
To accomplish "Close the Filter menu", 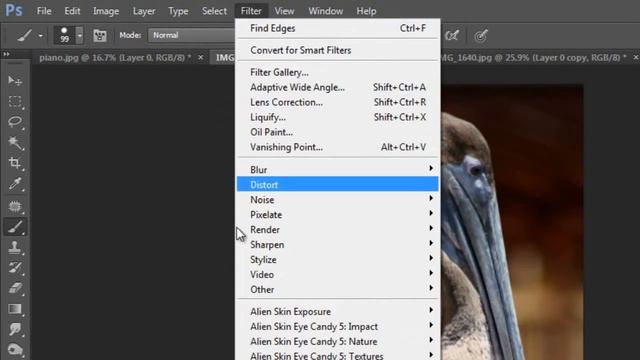I will pyautogui.click(x=251, y=11).
